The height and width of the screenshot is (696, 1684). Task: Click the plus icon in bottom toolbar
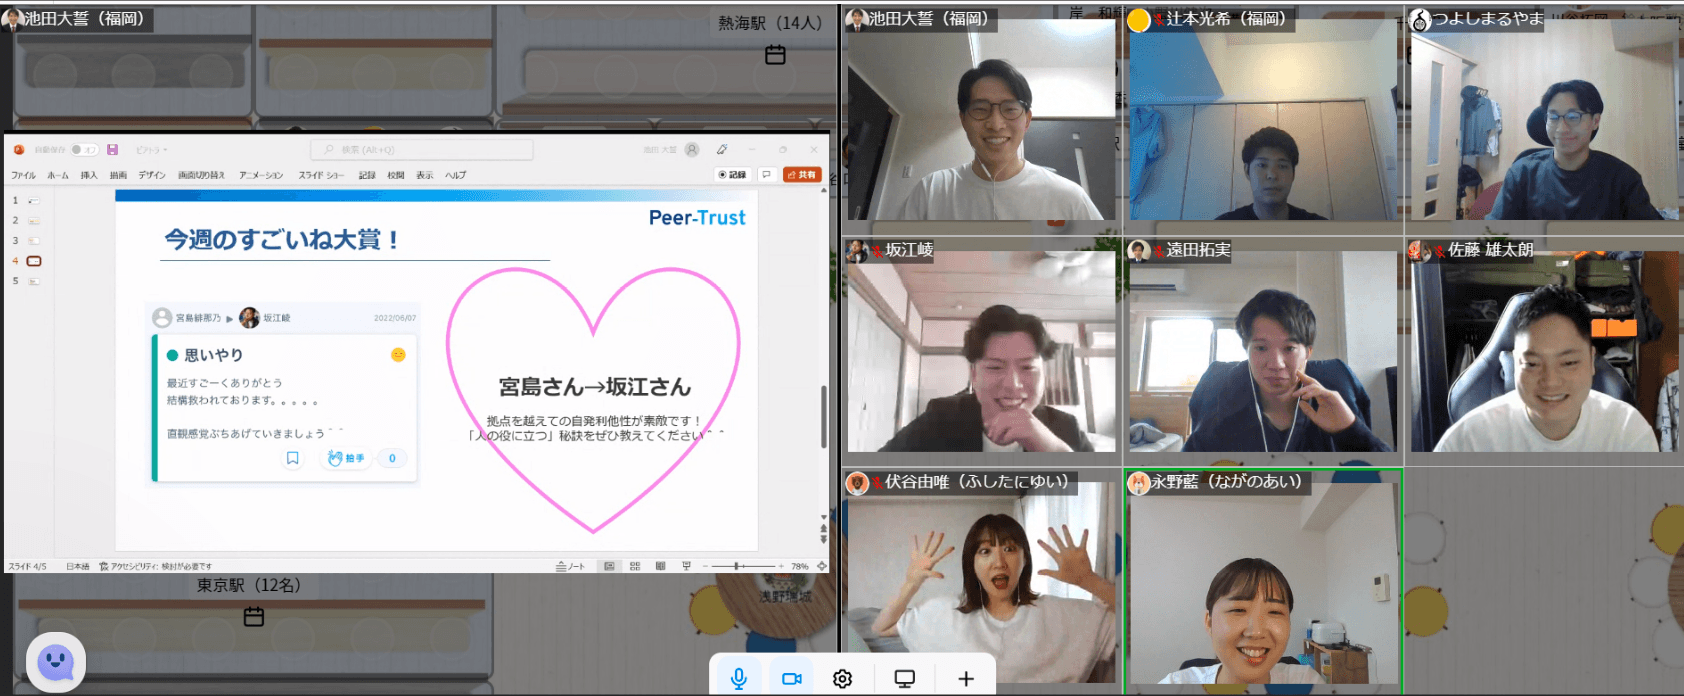(x=966, y=678)
